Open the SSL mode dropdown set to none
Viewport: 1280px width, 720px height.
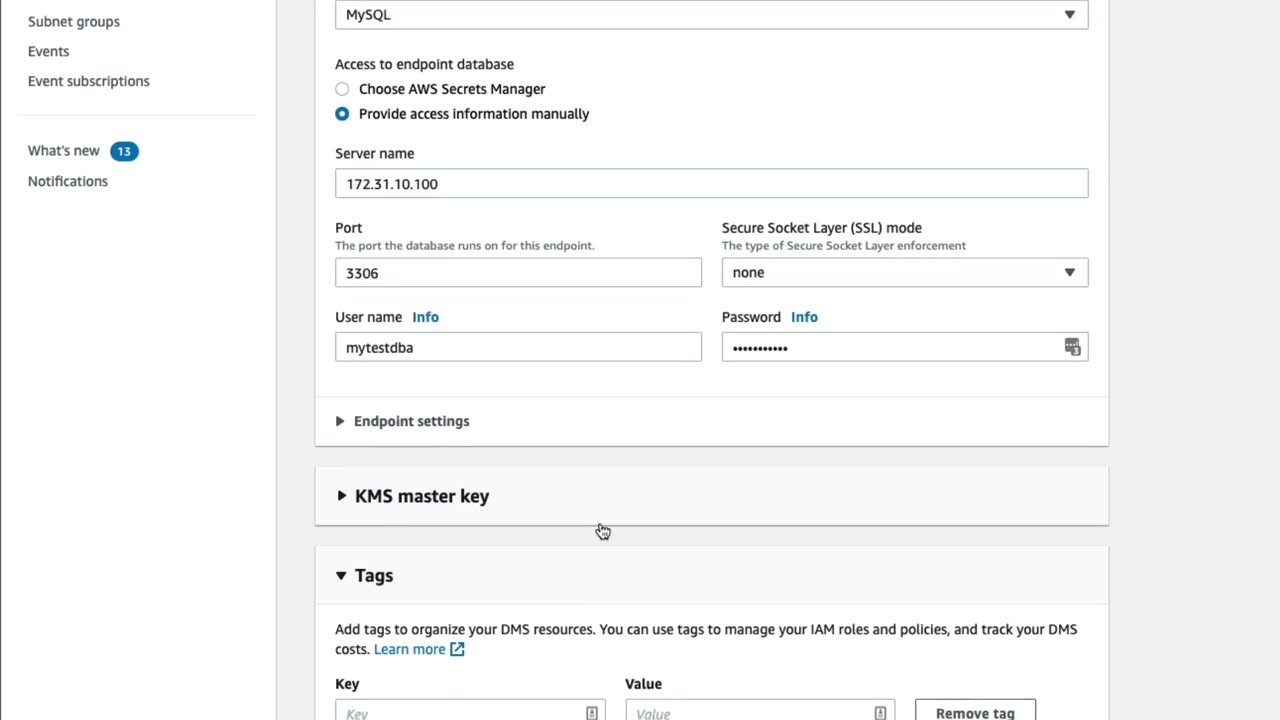(904, 272)
